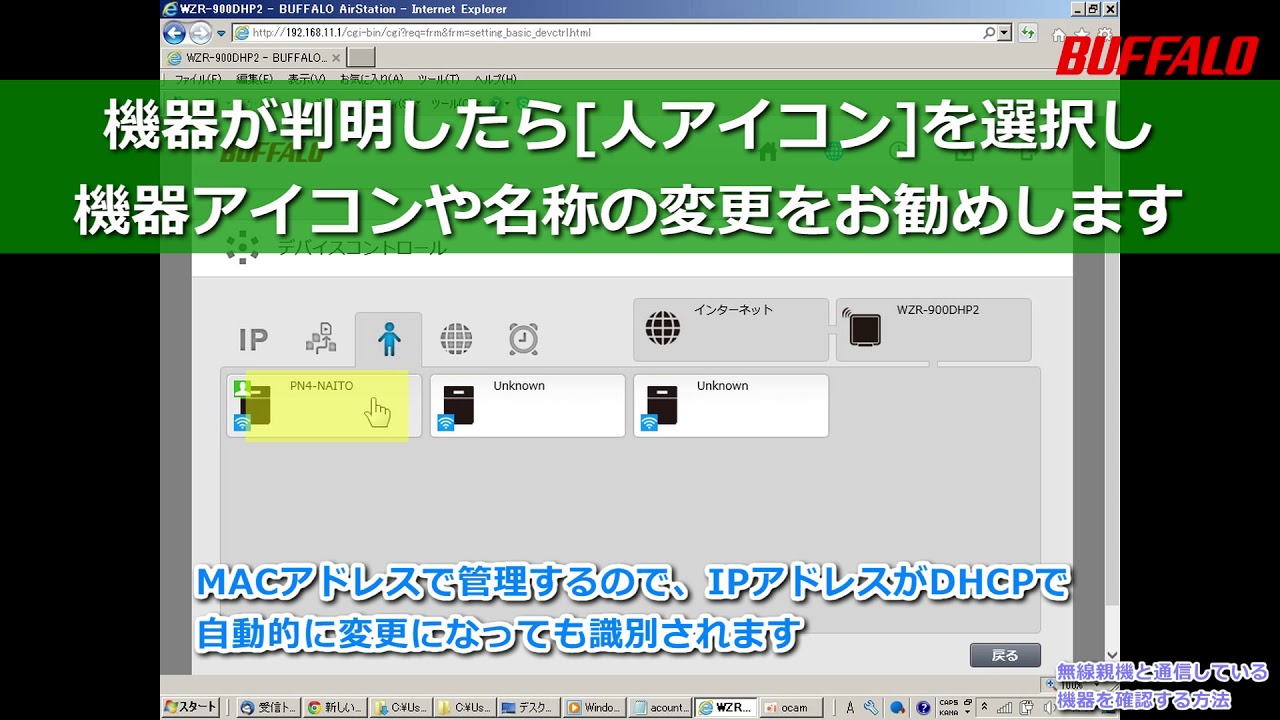
Task: Click the WZR-900DHP2 router icon
Action: pos(864,328)
